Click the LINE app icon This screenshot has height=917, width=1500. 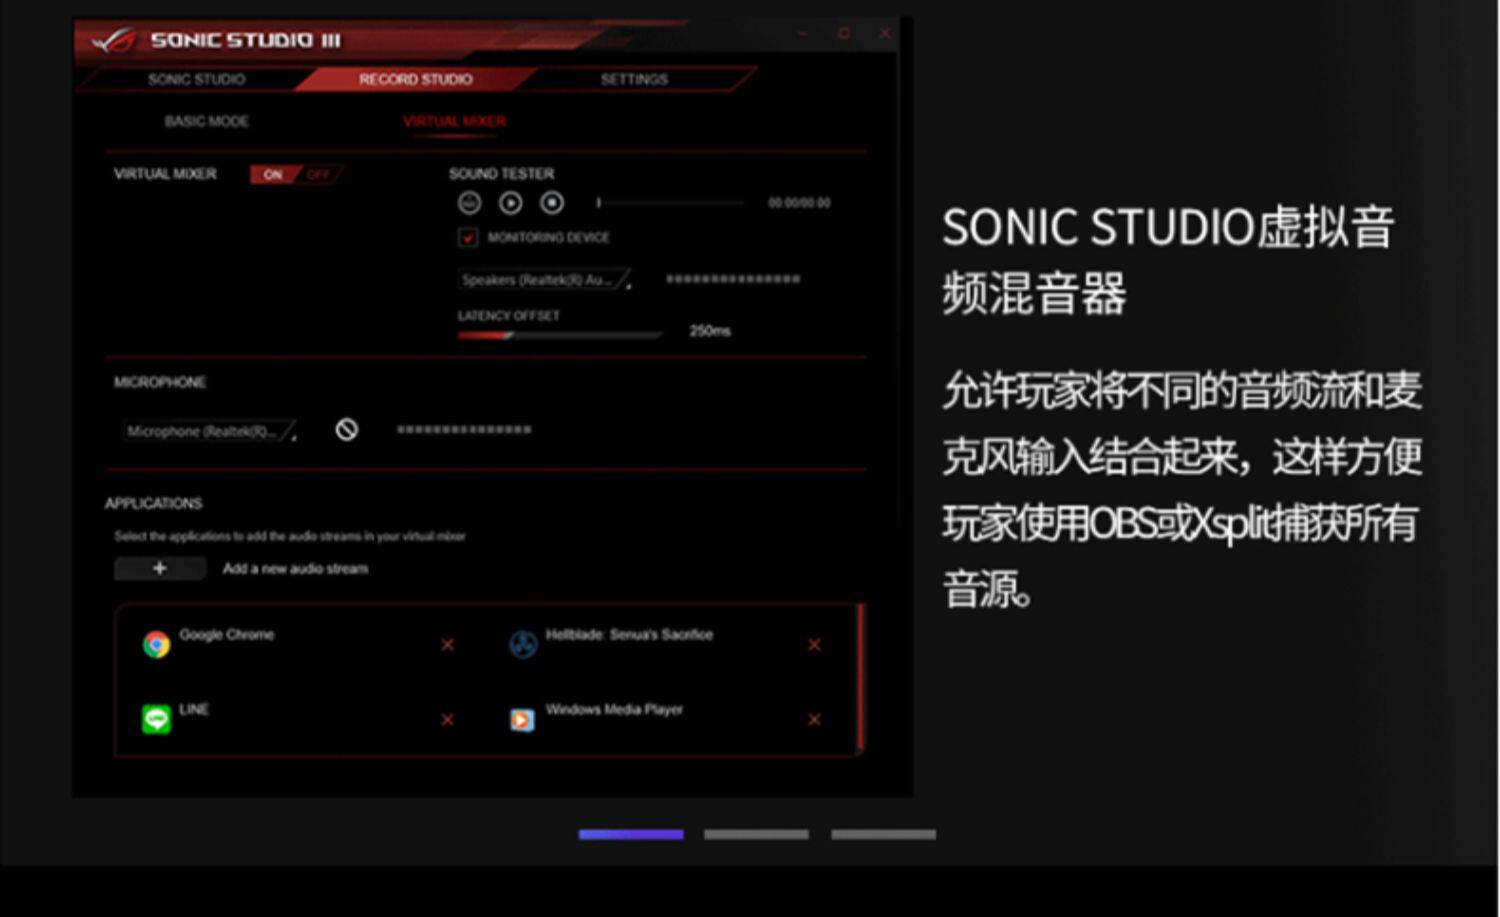(x=156, y=719)
